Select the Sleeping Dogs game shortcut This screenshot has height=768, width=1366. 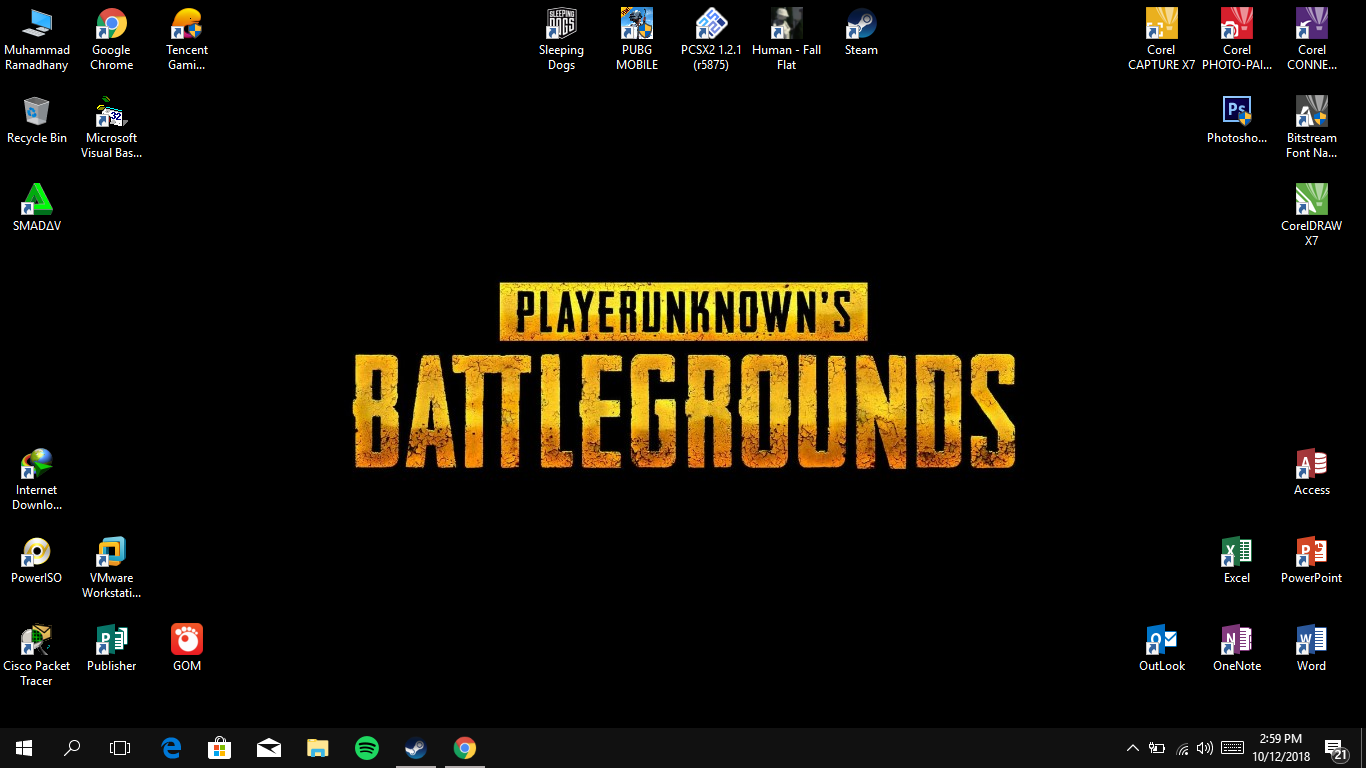point(561,40)
